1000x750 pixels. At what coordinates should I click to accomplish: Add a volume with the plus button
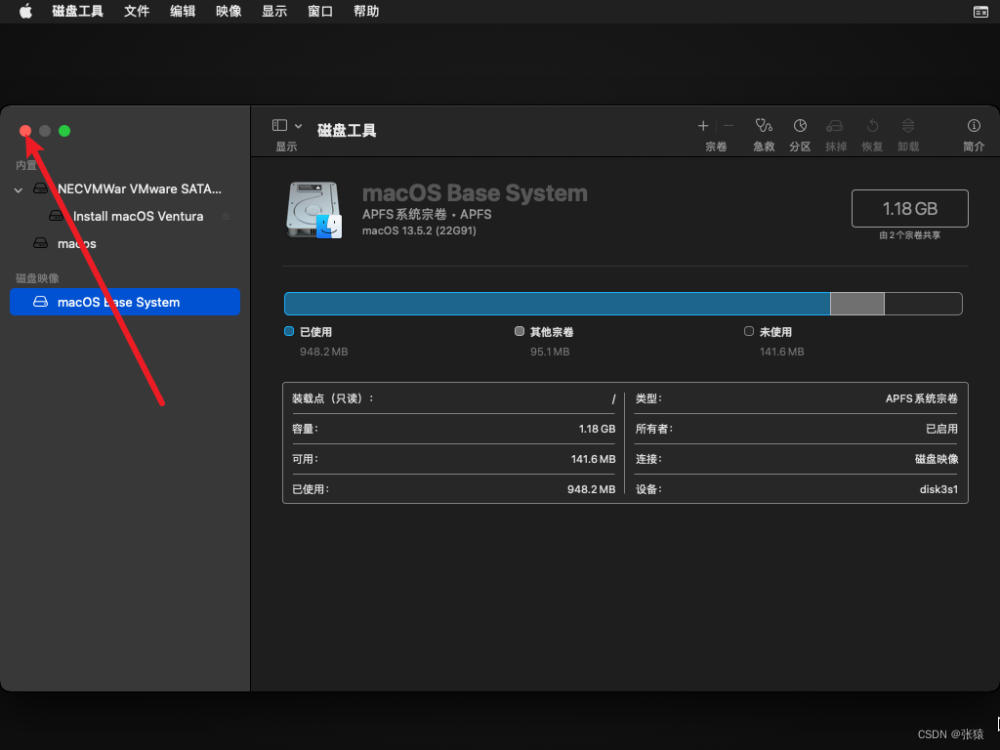click(x=703, y=126)
